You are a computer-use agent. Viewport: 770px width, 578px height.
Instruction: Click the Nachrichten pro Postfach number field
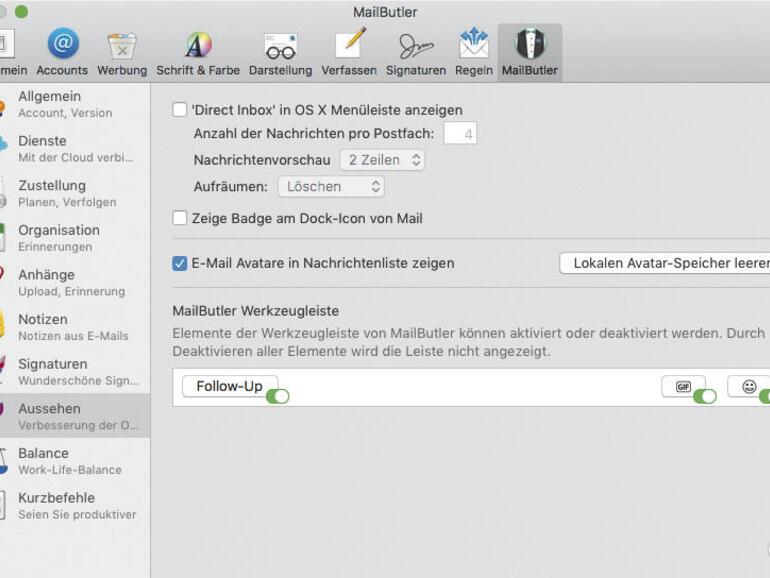(460, 134)
